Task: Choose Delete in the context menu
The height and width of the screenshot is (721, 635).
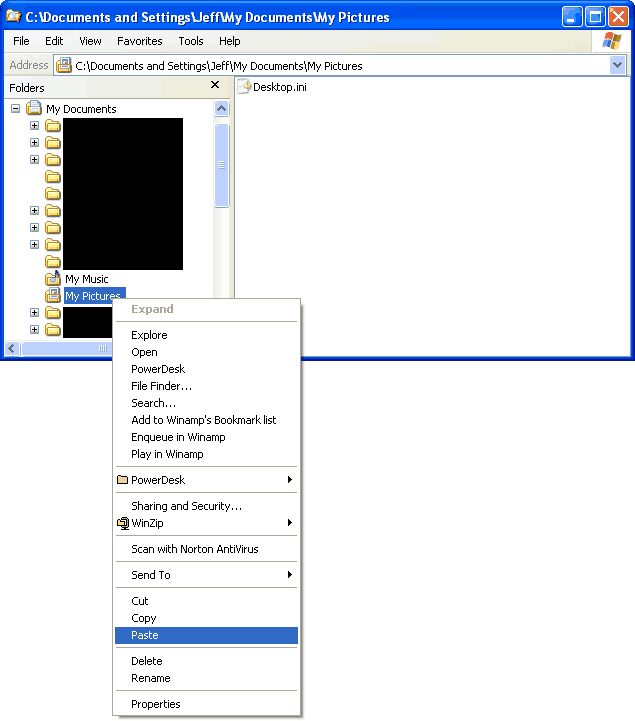Action: coord(206,661)
